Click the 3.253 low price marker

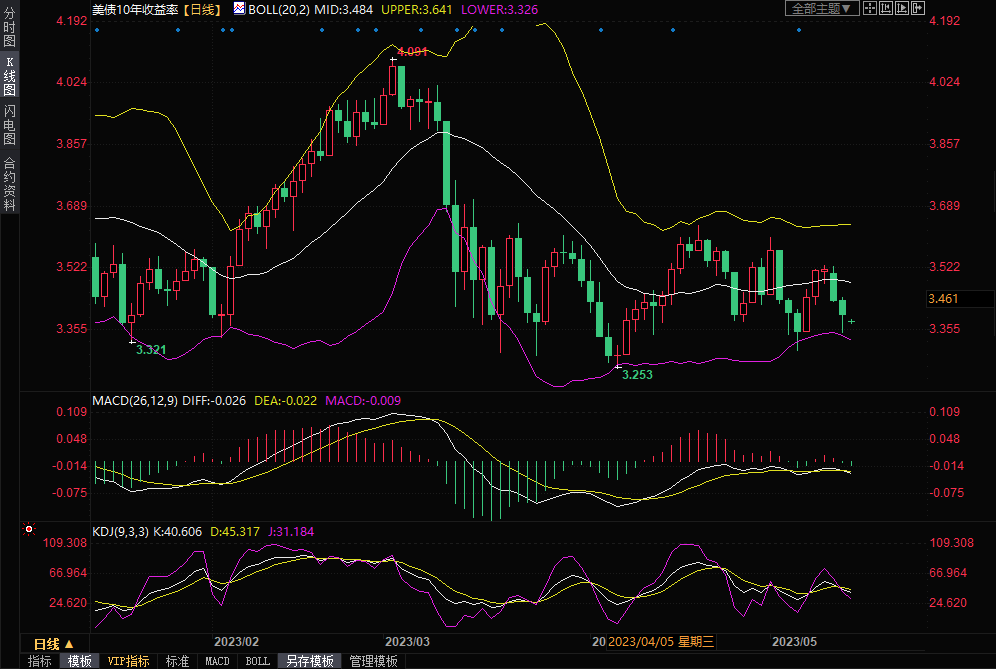point(637,374)
